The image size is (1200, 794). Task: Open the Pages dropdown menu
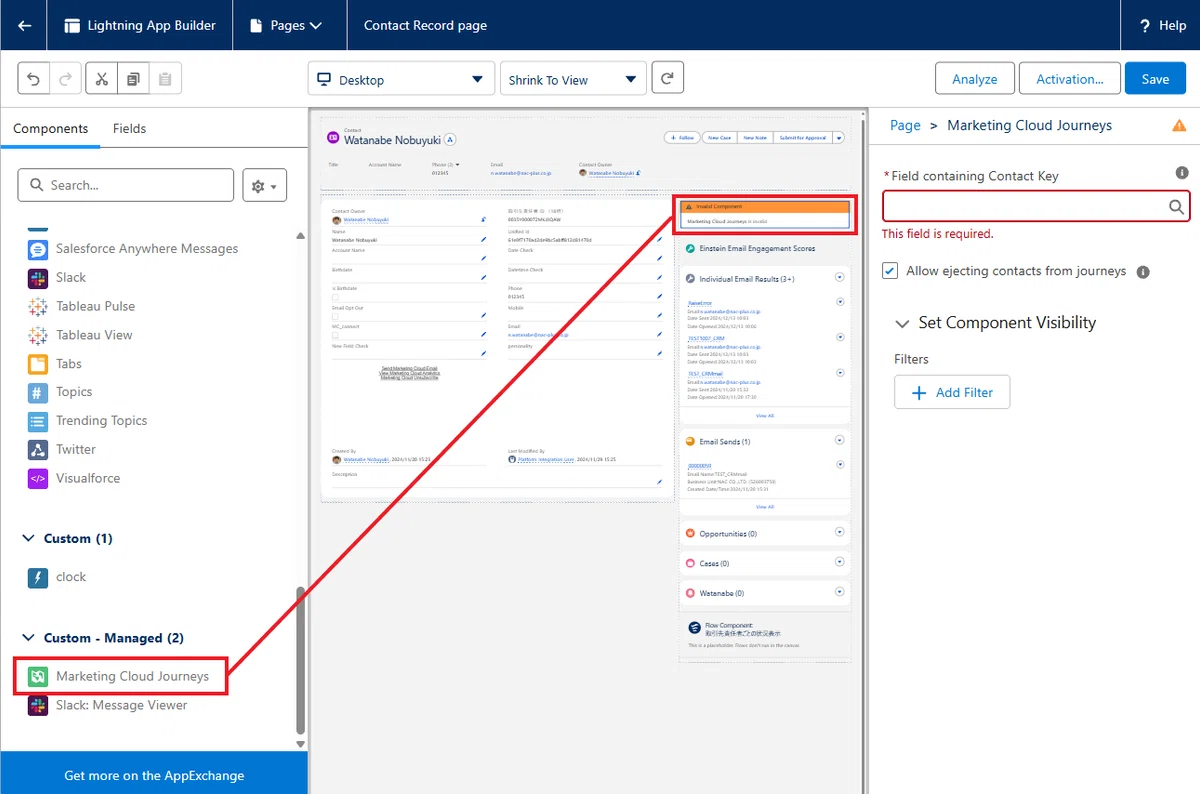pos(289,25)
